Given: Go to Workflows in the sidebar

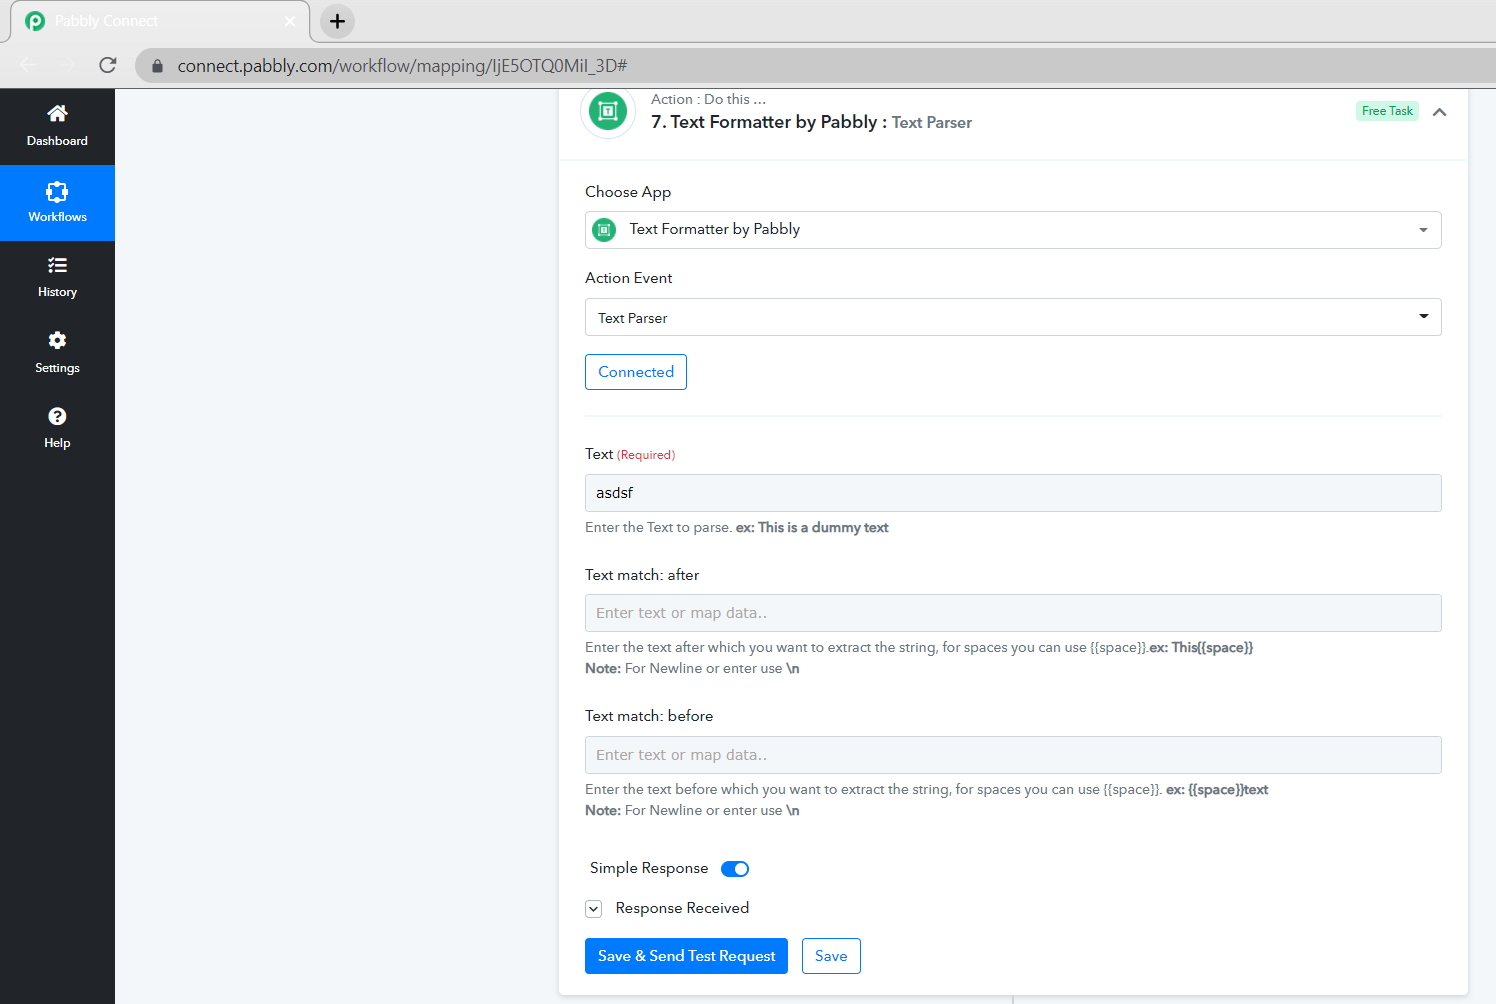Looking at the screenshot, I should pos(57,203).
